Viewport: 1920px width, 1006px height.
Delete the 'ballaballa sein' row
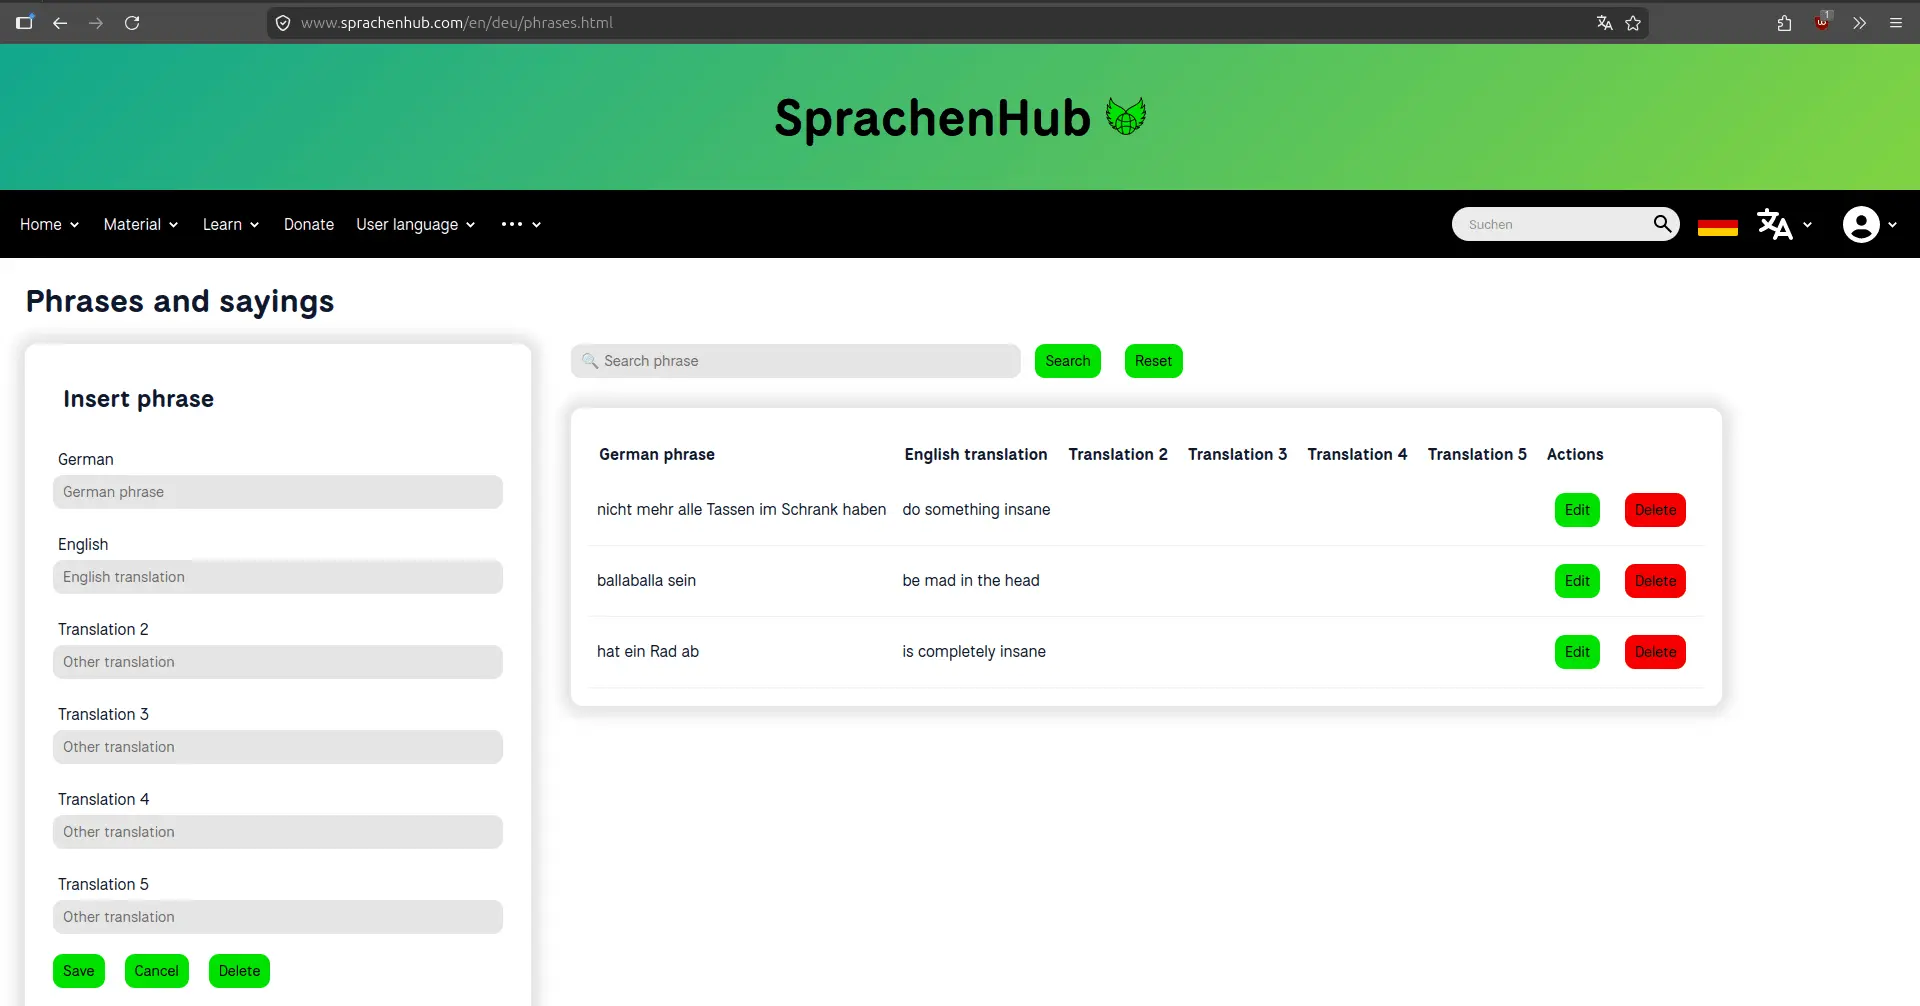[1655, 581]
